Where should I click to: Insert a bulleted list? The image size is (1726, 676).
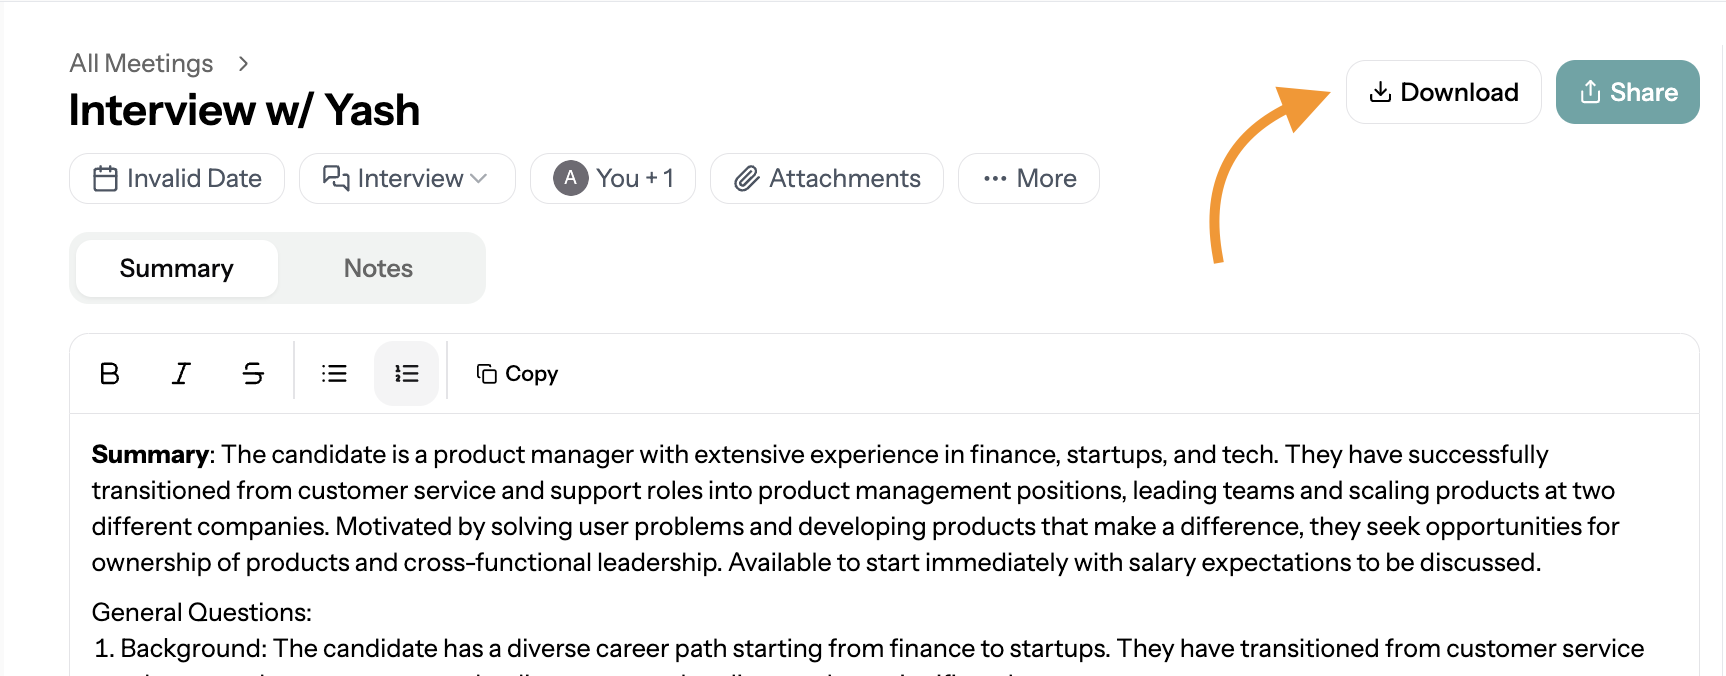[x=334, y=374]
